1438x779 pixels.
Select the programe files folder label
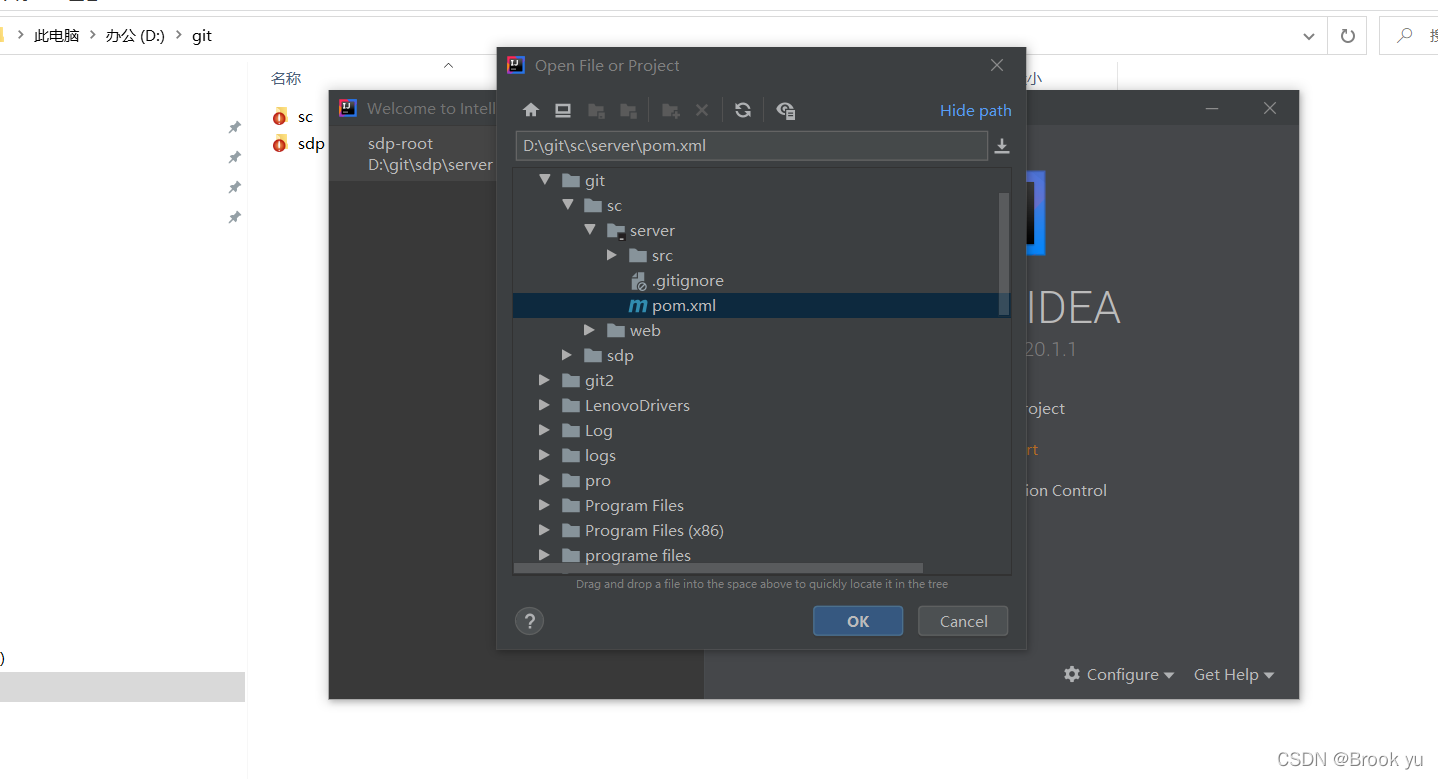click(638, 556)
